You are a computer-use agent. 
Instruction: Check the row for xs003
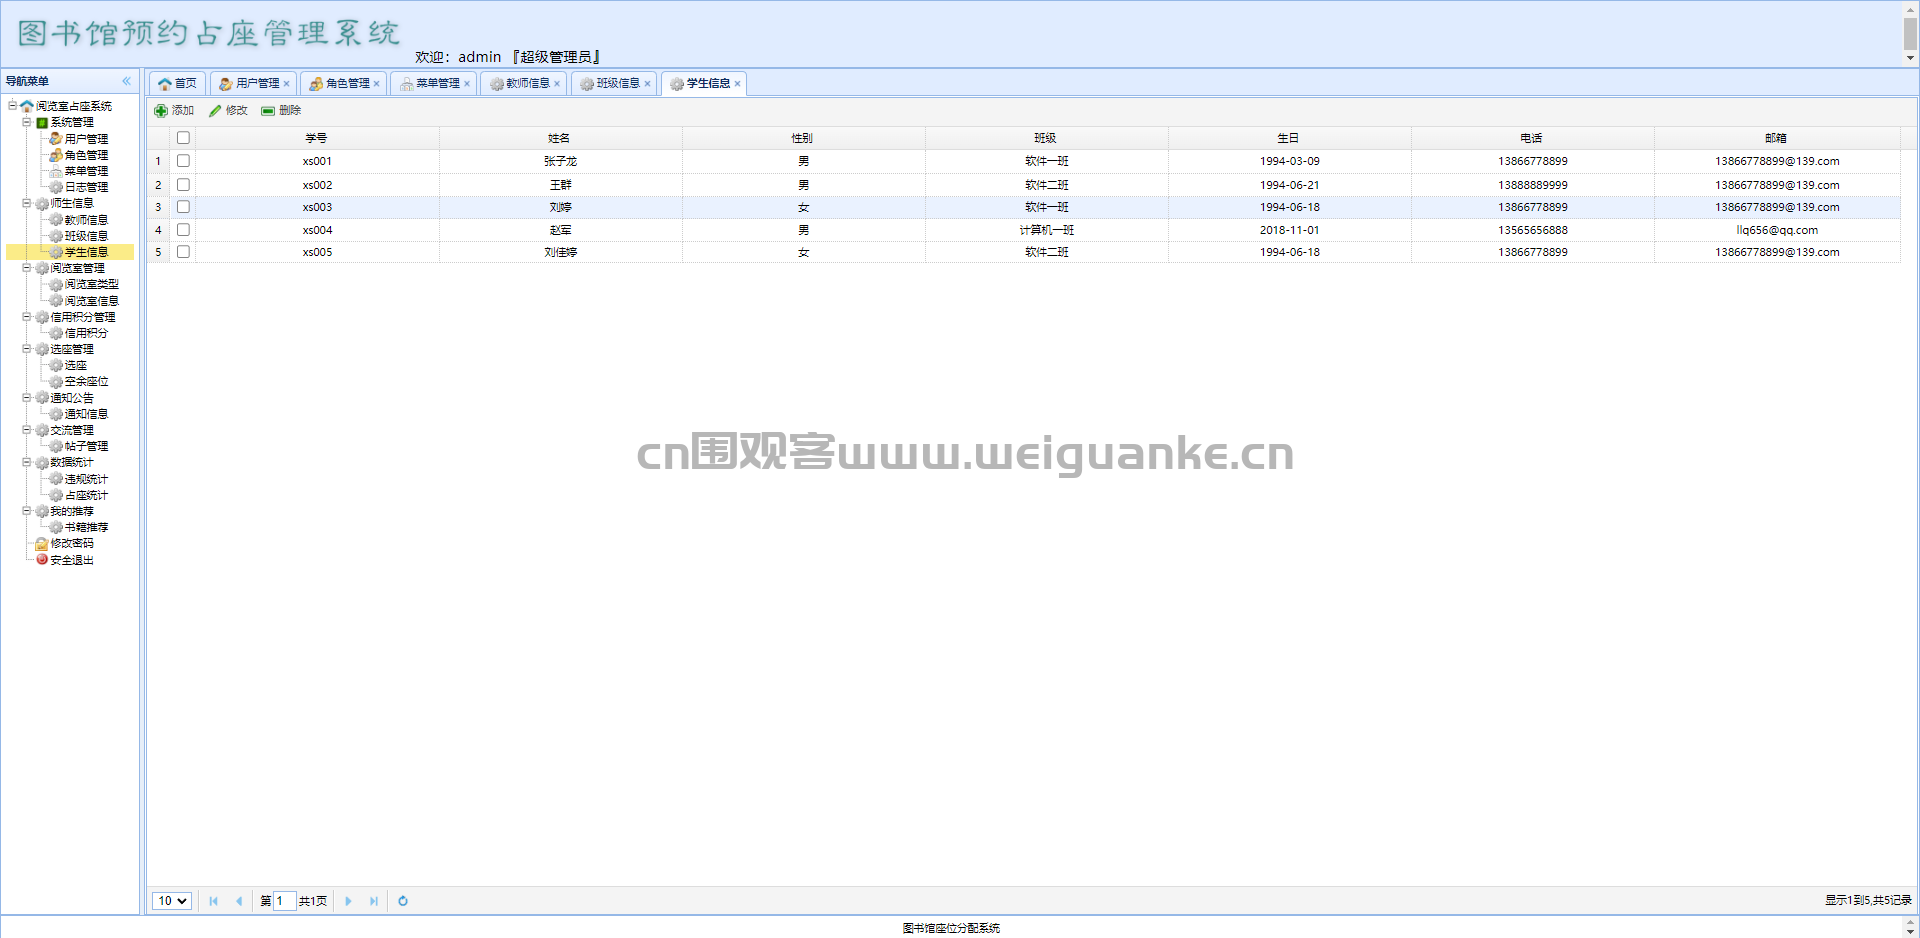pos(183,207)
